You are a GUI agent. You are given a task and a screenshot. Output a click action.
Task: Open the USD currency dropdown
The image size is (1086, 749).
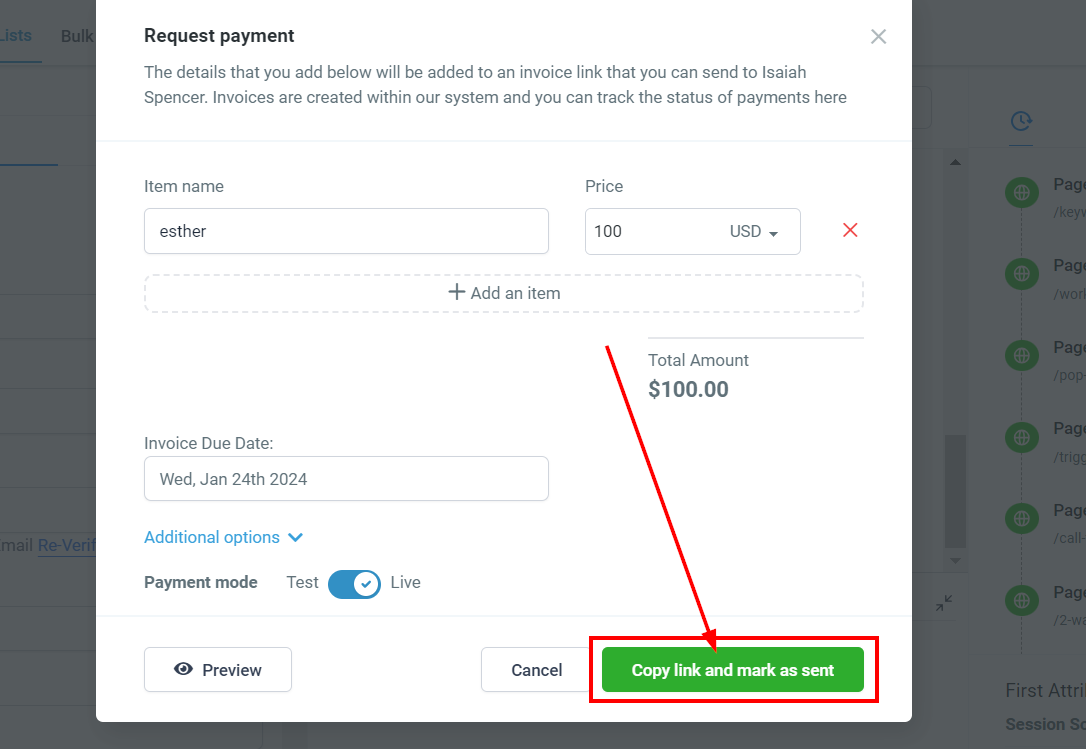tap(754, 231)
